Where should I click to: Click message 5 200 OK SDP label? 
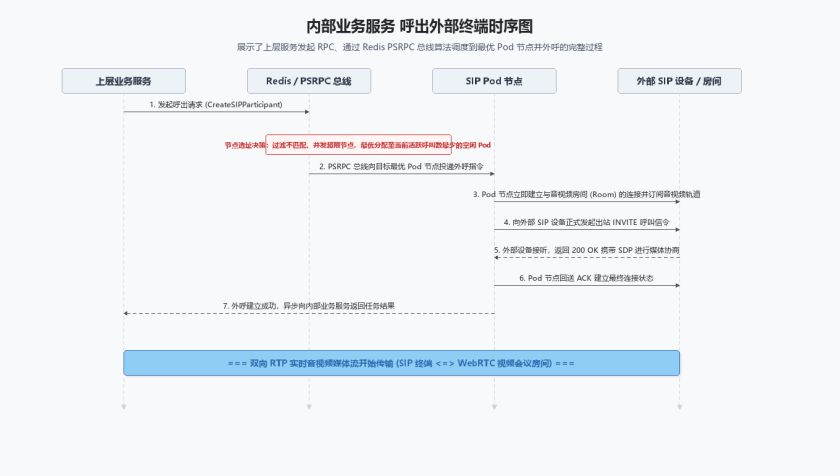click(587, 250)
